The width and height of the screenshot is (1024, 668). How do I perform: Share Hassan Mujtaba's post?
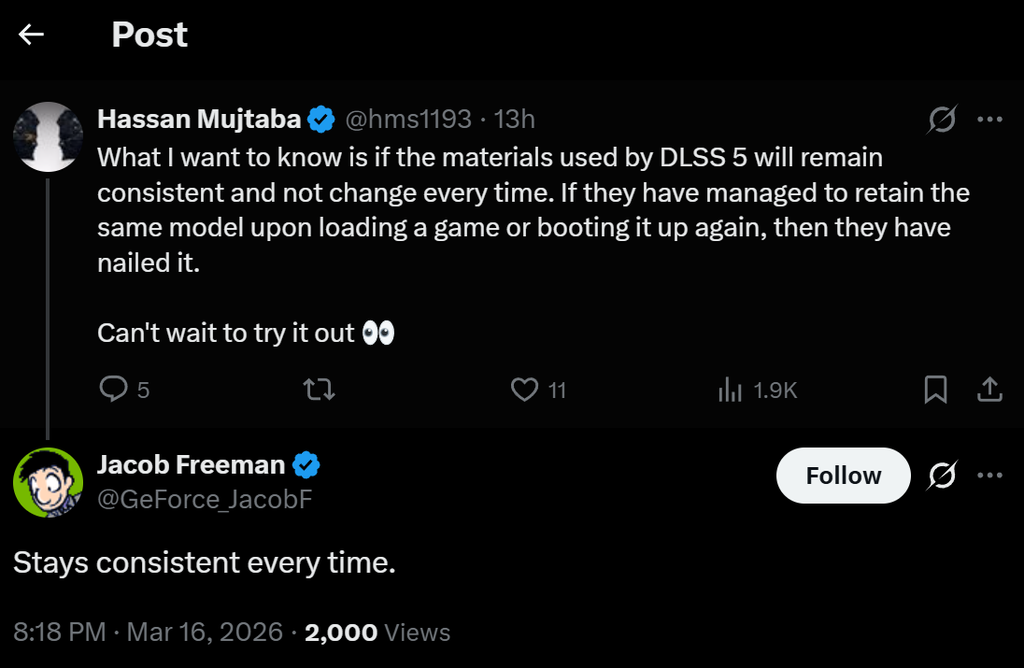(989, 389)
